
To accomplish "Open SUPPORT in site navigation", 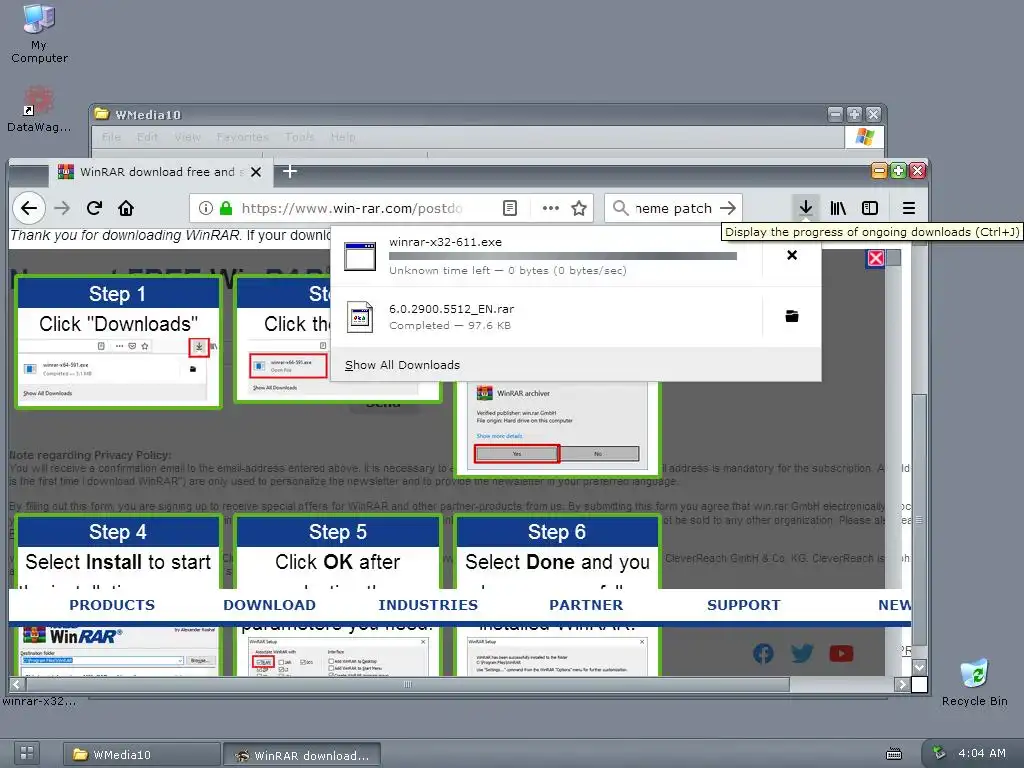I will pyautogui.click(x=743, y=605).
